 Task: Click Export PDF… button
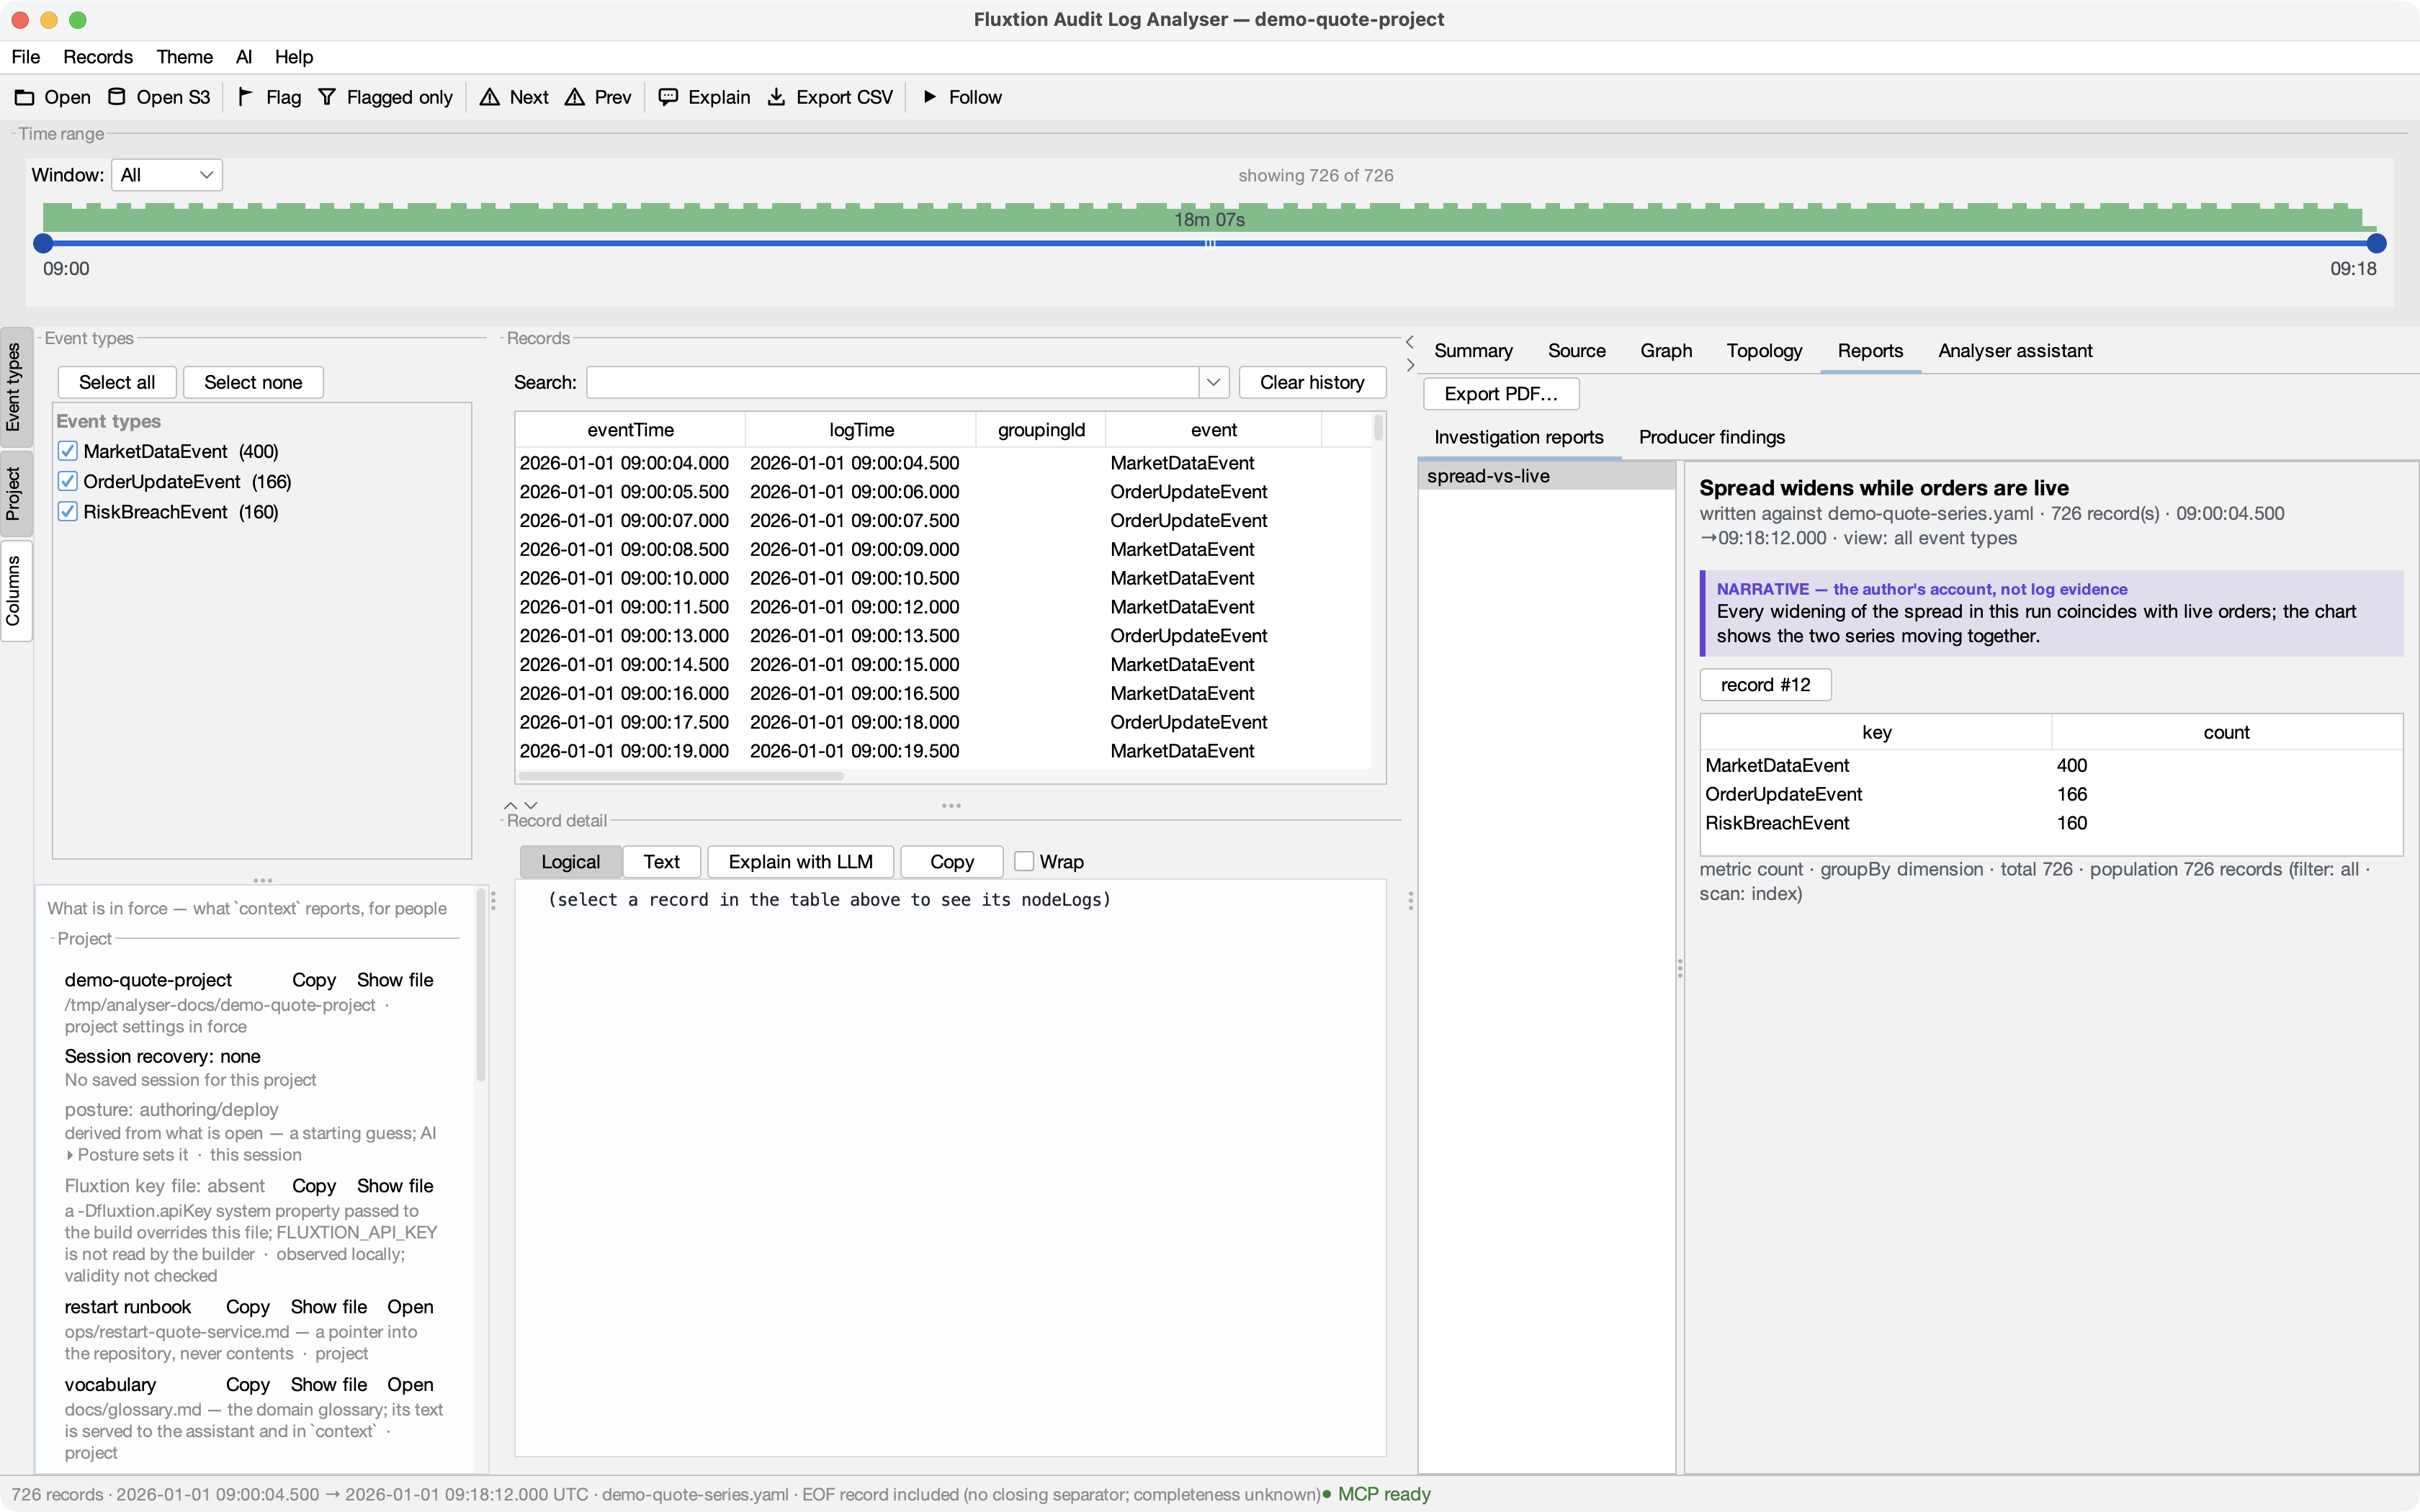click(1501, 394)
